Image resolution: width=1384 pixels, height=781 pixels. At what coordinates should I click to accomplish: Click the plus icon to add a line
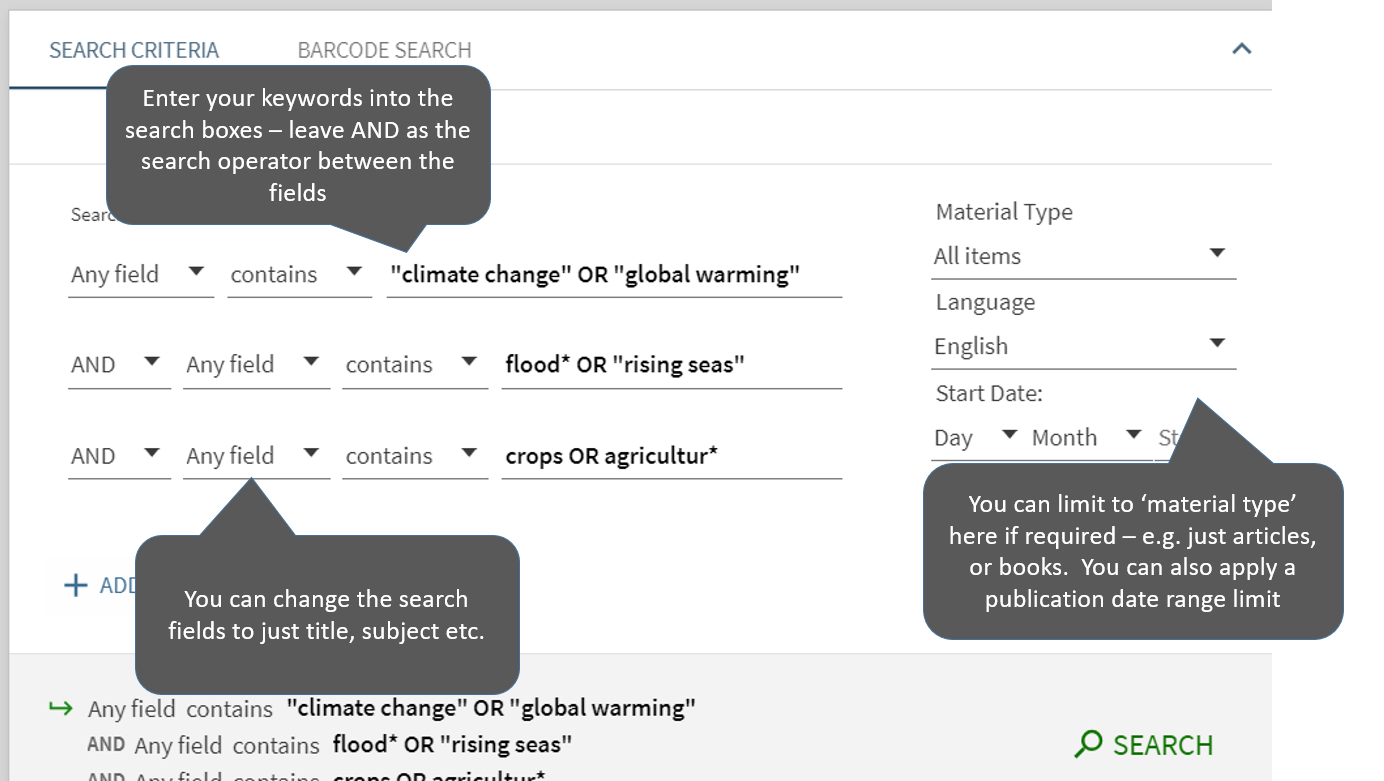pos(75,585)
